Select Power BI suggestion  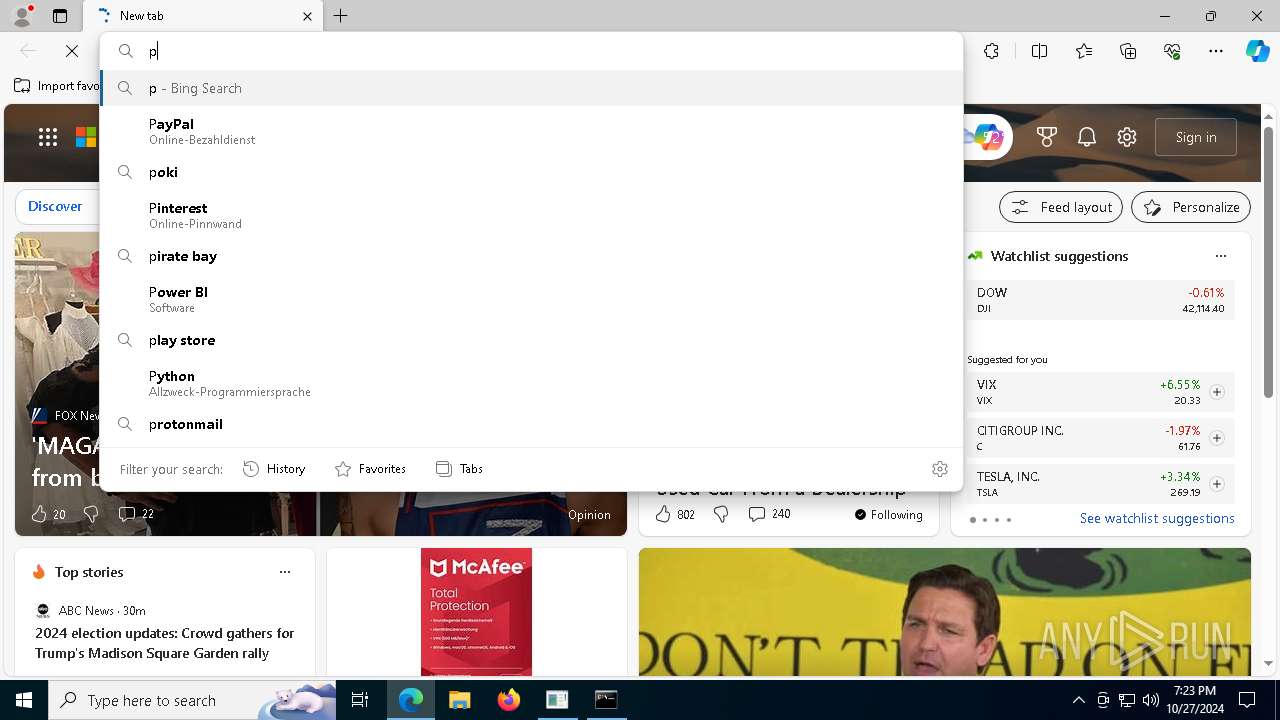tap(531, 299)
